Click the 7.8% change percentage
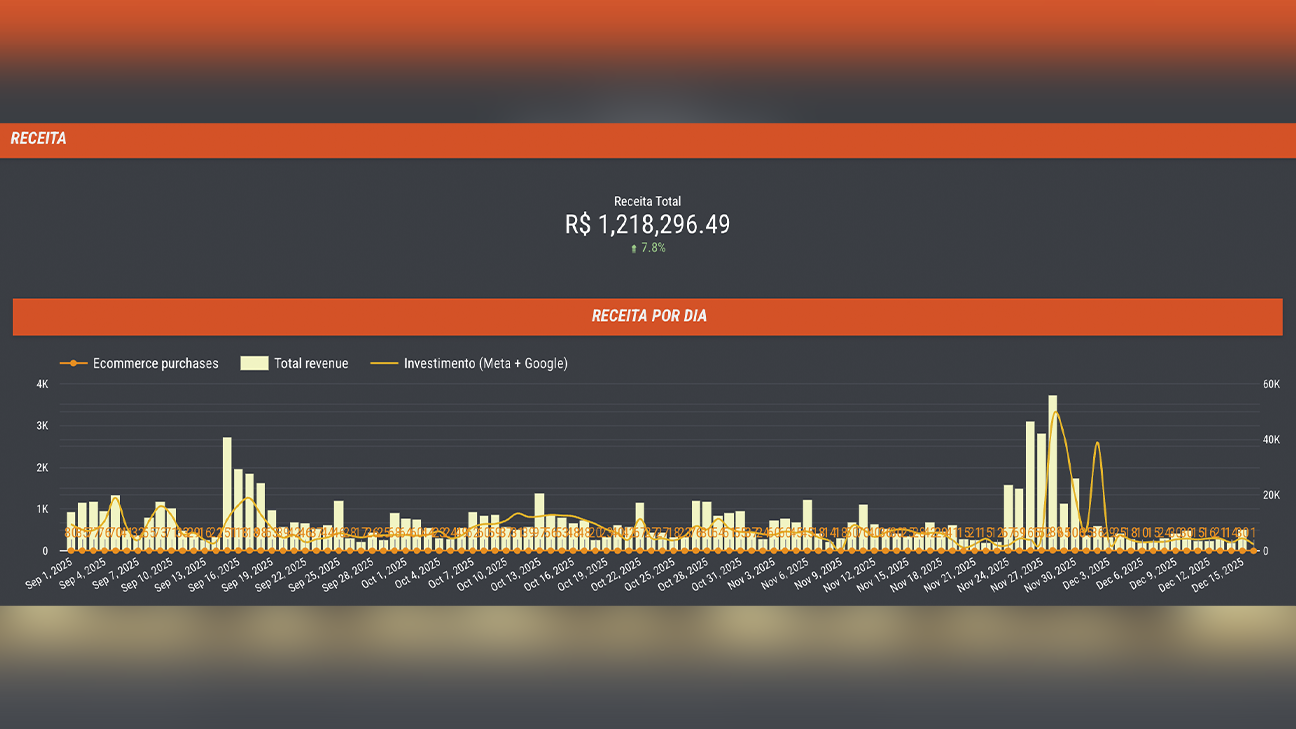 pyautogui.click(x=653, y=248)
